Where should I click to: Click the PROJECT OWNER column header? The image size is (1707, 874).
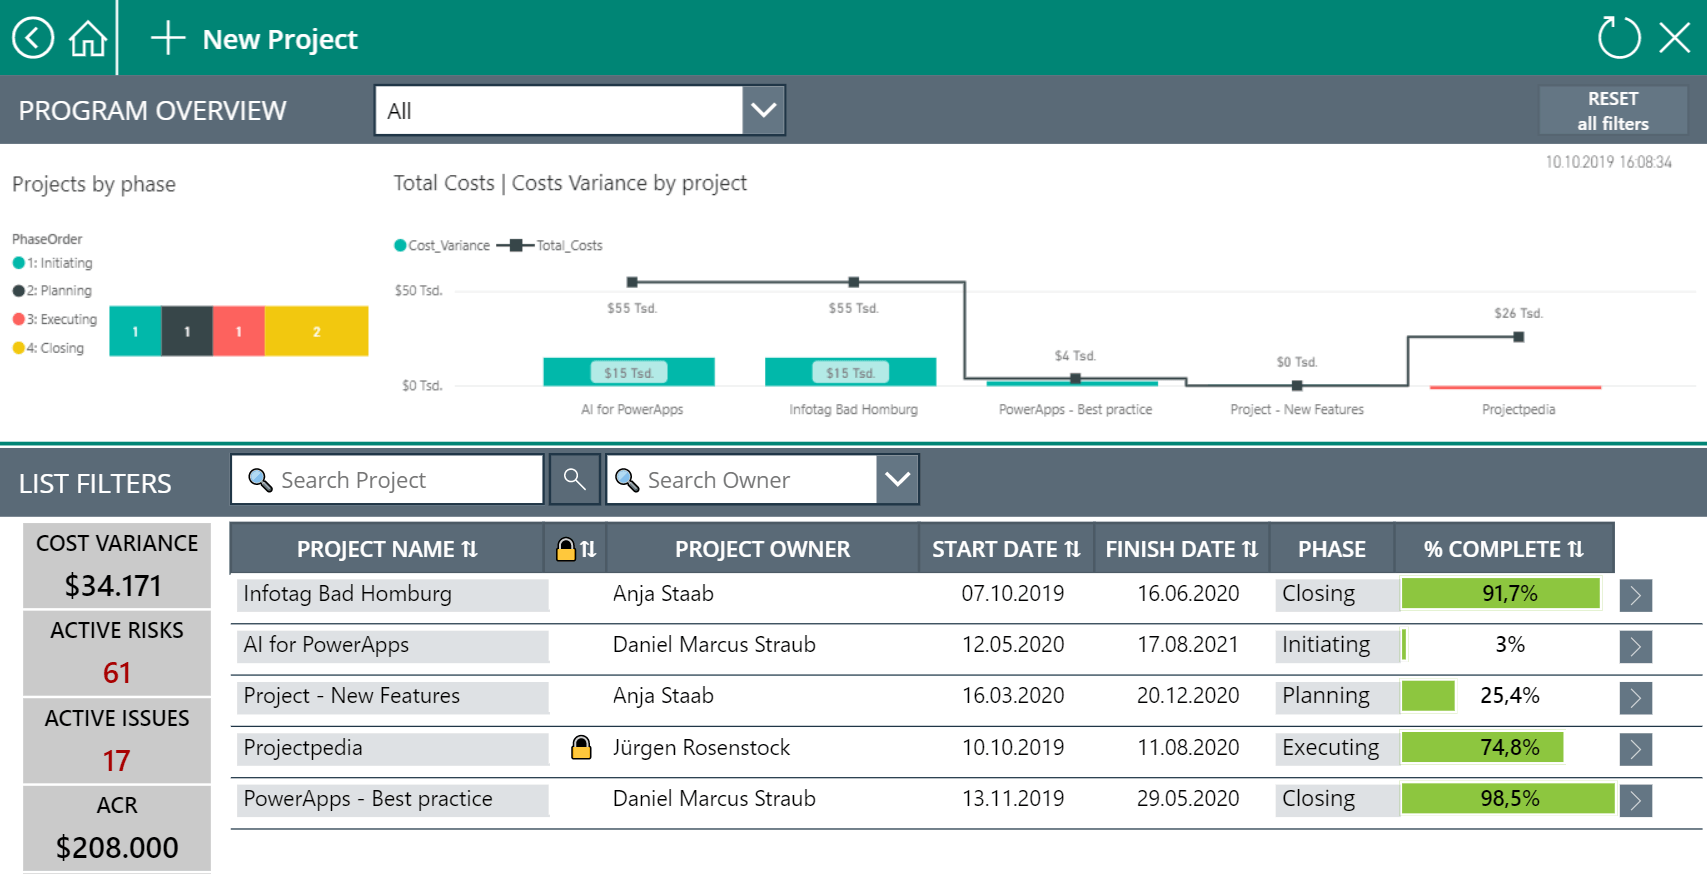(762, 549)
